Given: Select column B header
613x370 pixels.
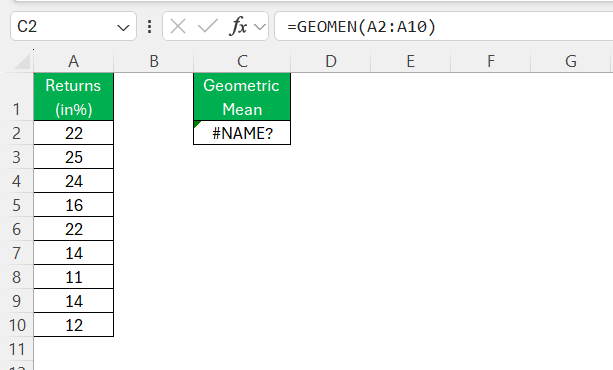Looking at the screenshot, I should tap(154, 61).
